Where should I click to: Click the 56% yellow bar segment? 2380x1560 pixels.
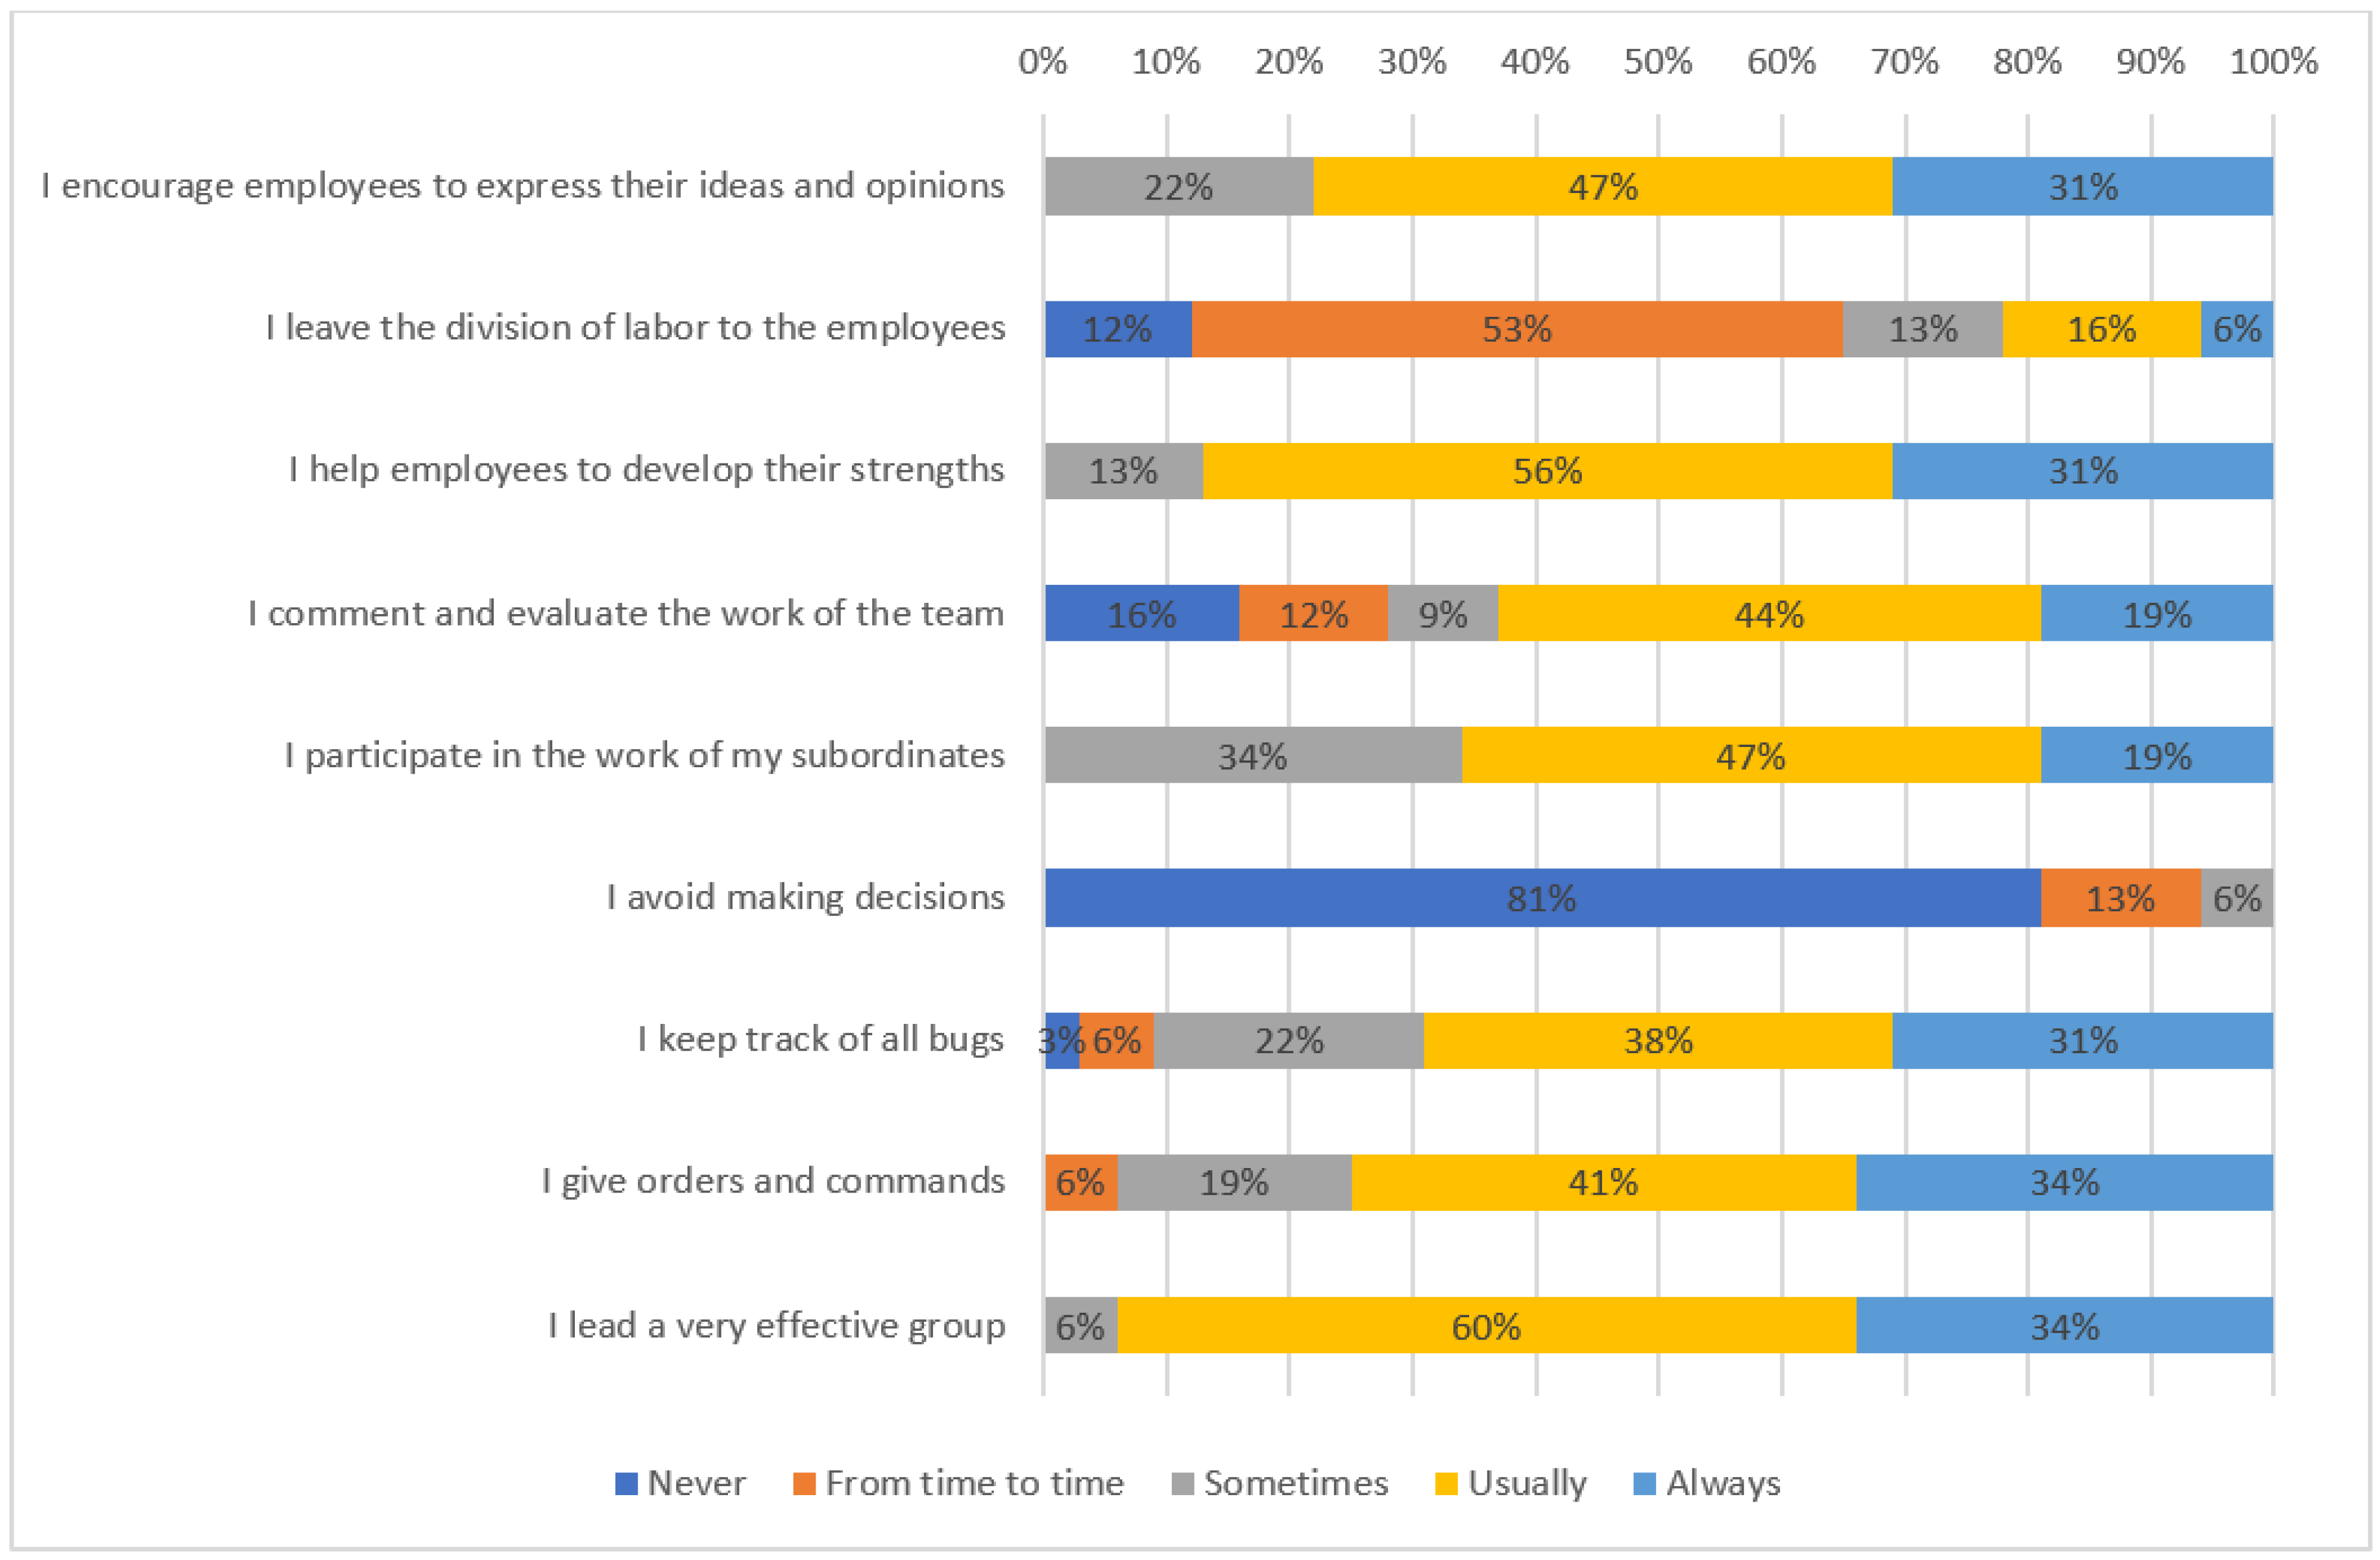1548,471
